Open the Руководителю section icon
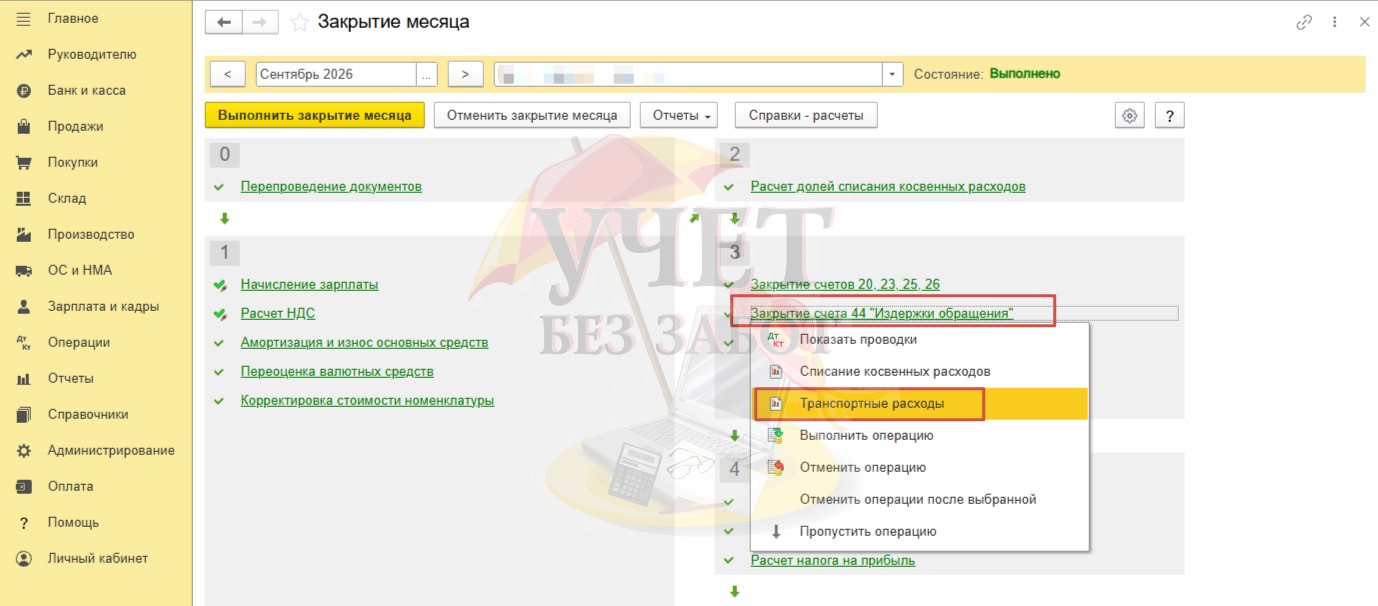This screenshot has width=1378, height=606. tap(24, 55)
